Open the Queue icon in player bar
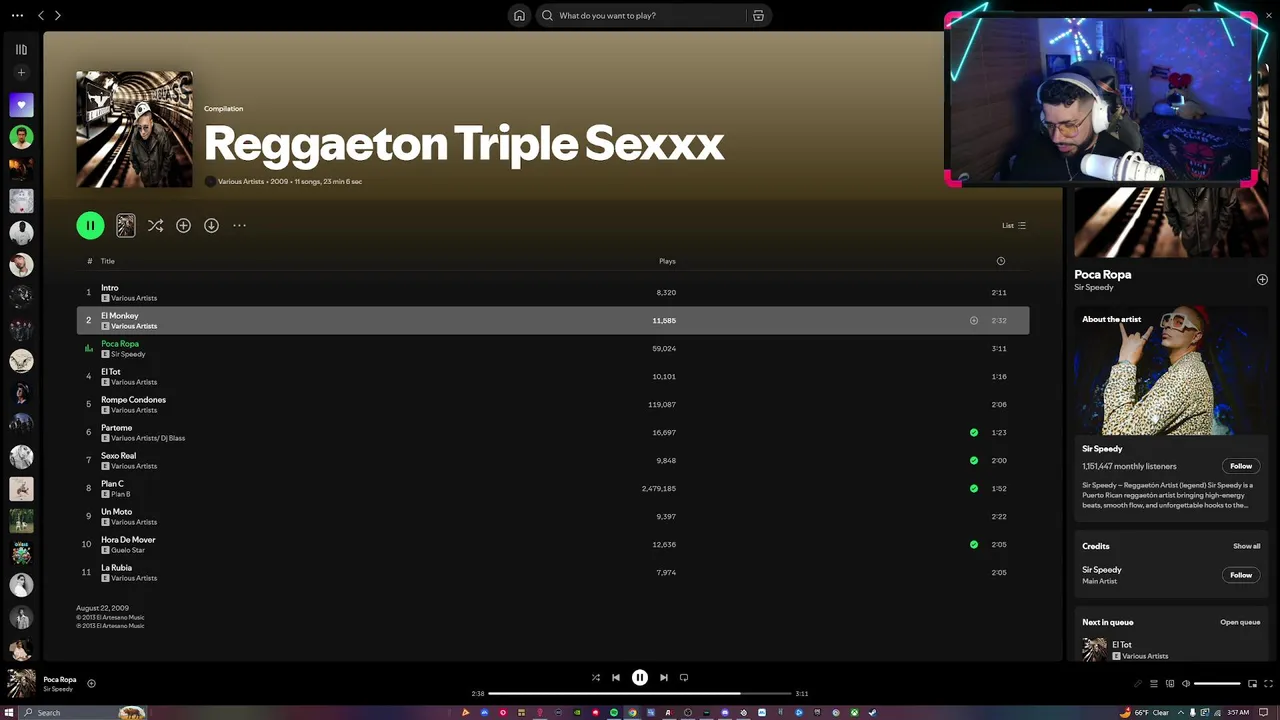The width and height of the screenshot is (1280, 720). click(x=1153, y=684)
